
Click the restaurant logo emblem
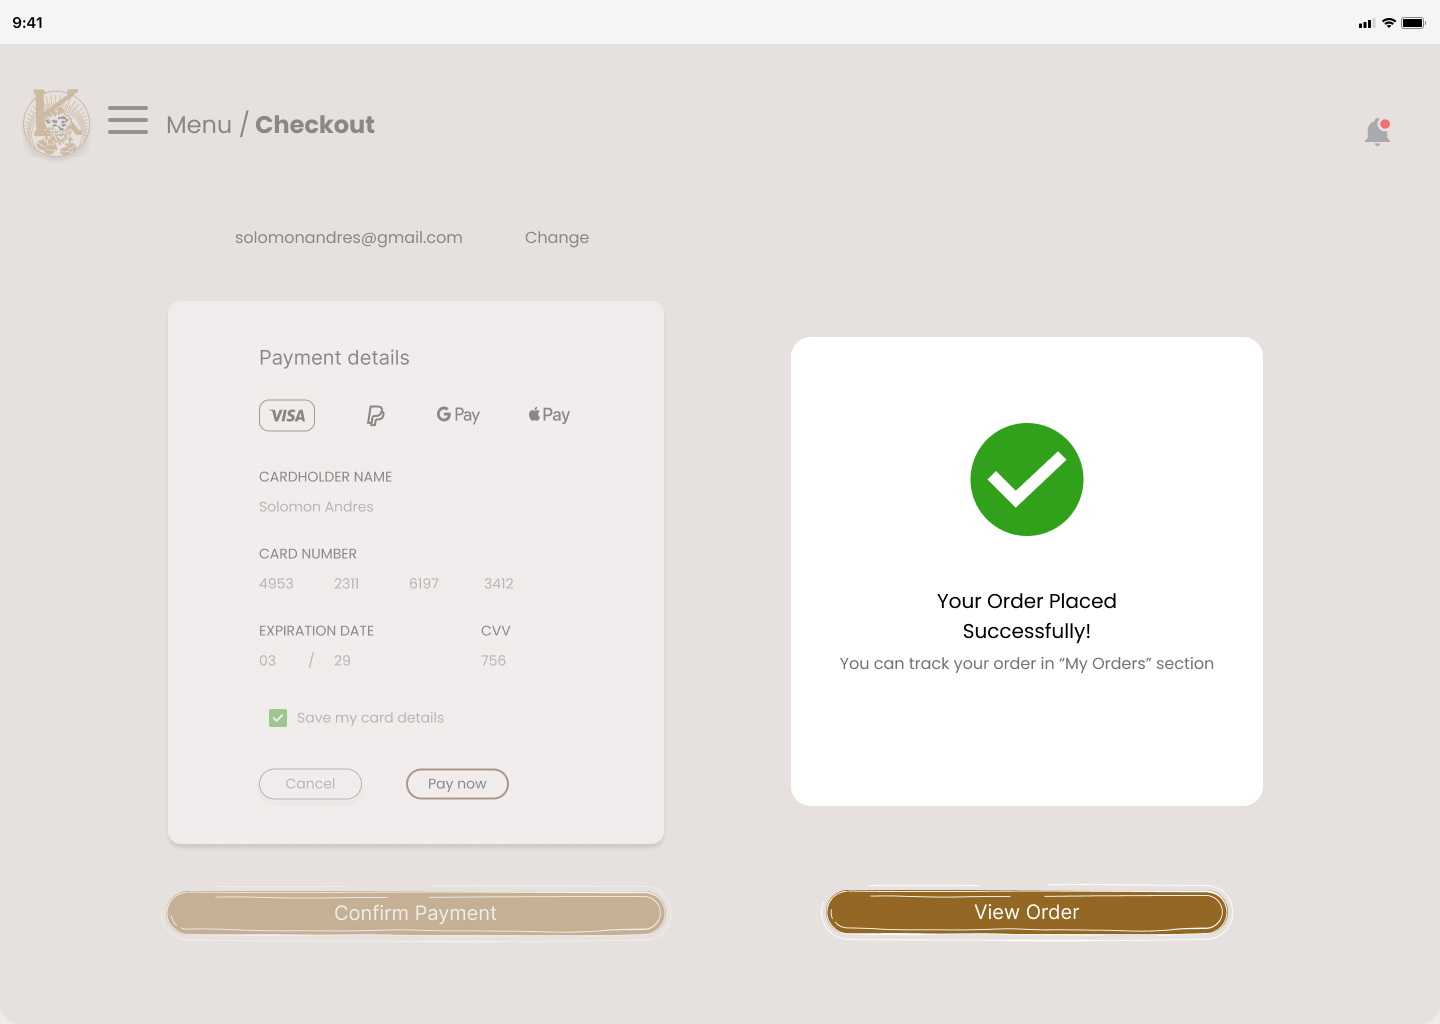[x=57, y=124]
